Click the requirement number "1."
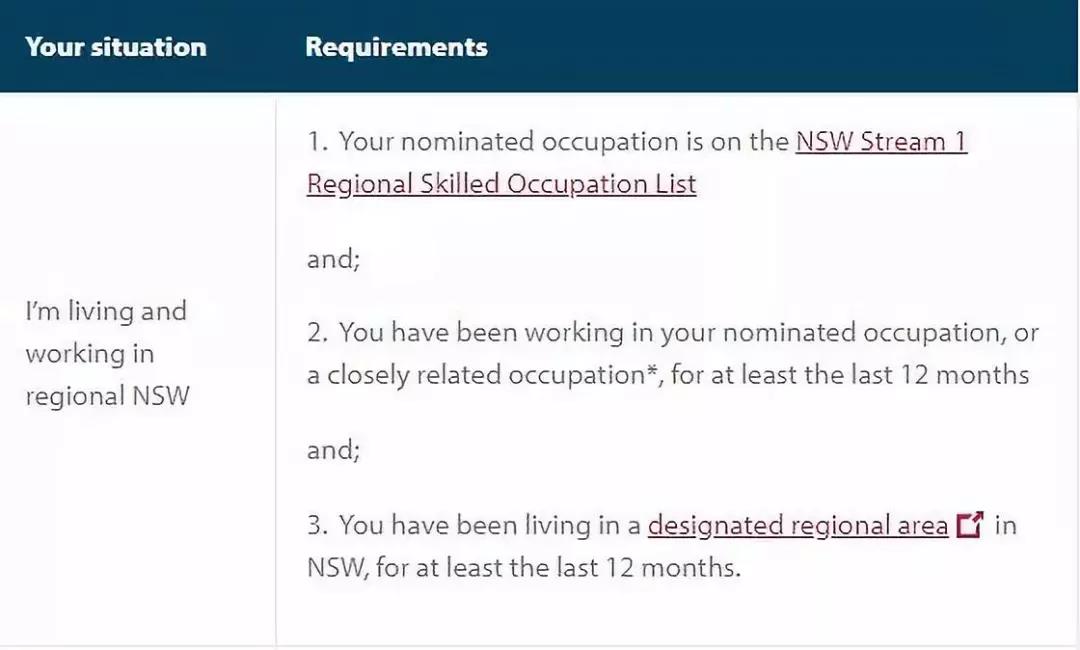1080x650 pixels. [x=317, y=142]
